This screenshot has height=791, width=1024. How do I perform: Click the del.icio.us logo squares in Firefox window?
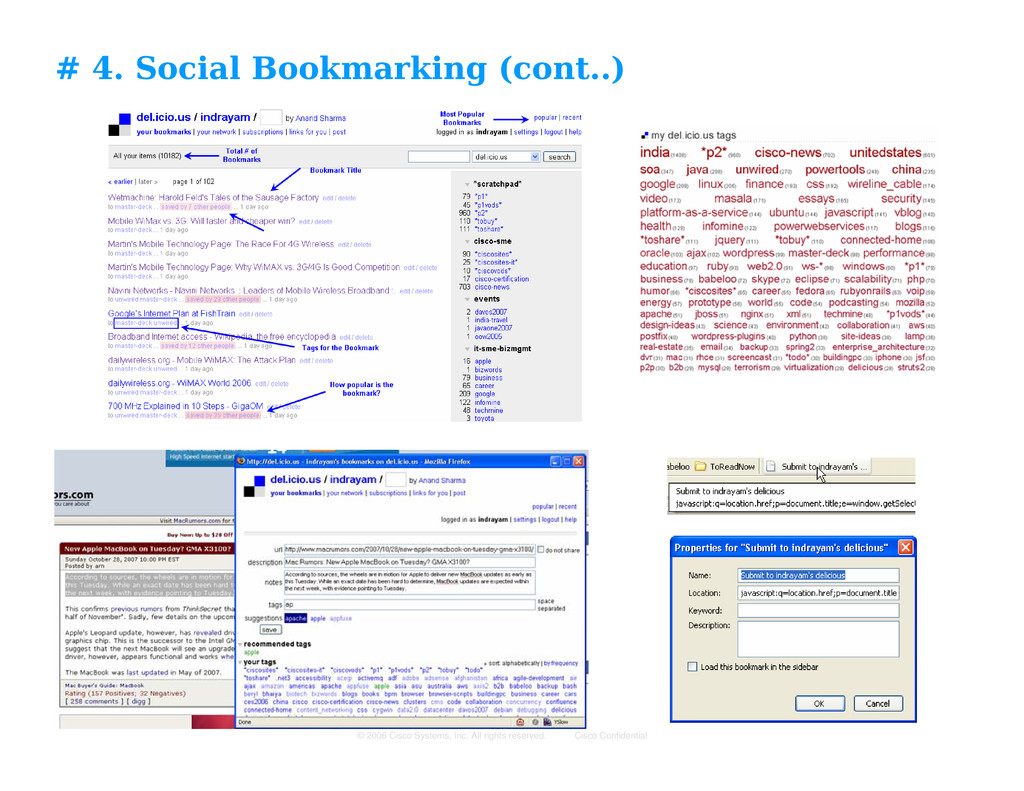[x=254, y=486]
